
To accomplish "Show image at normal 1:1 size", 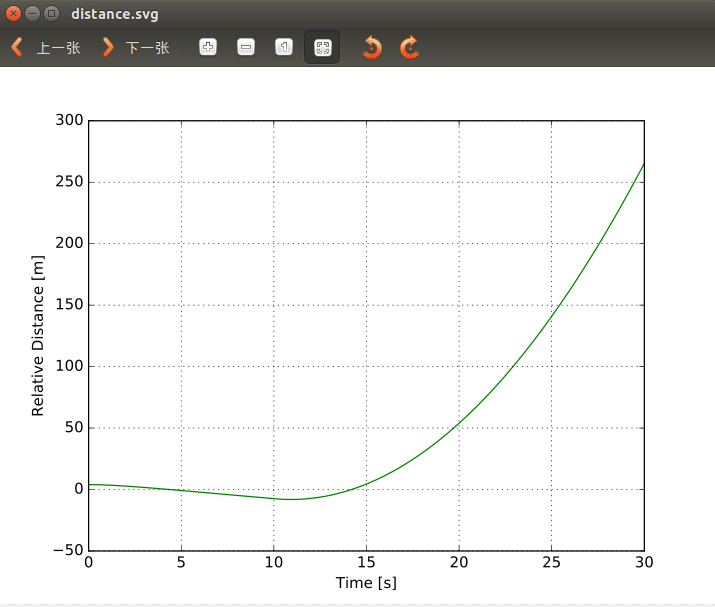I will tap(284, 48).
